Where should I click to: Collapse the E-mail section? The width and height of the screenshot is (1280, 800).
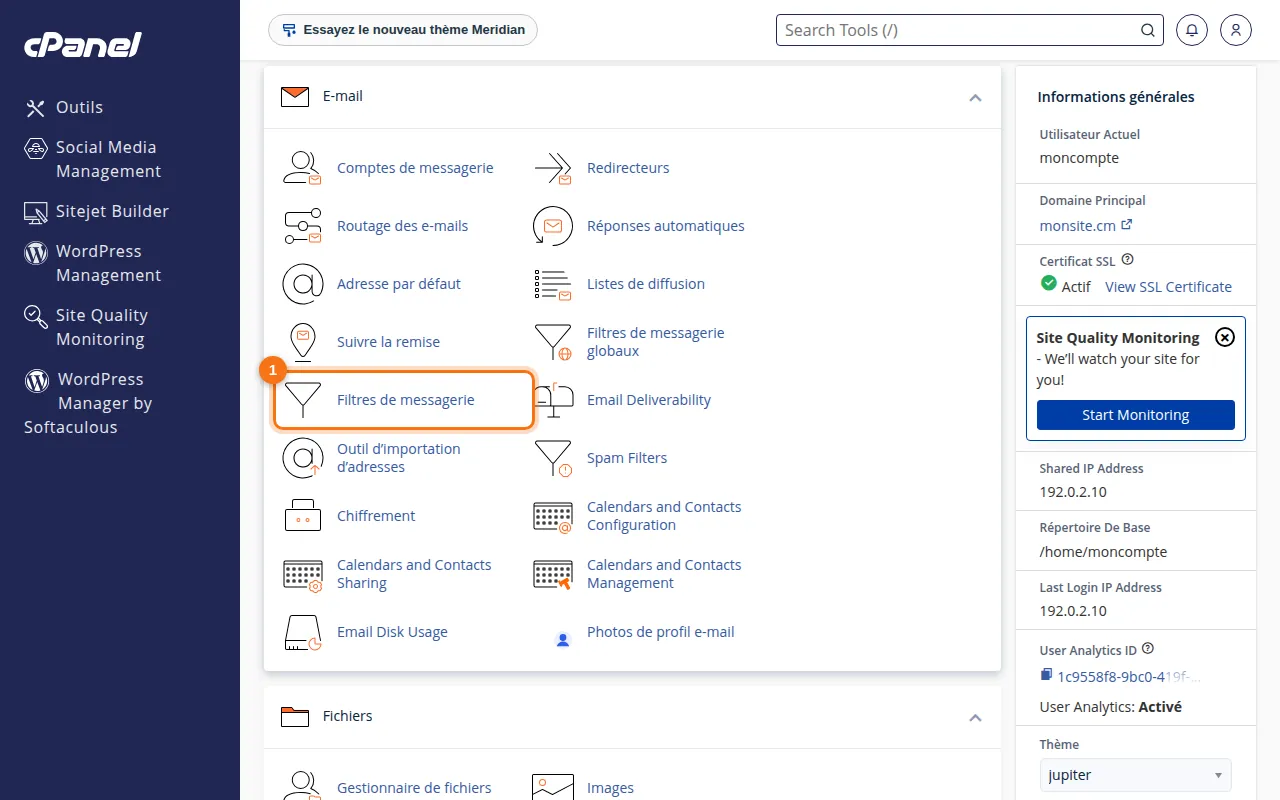point(975,97)
